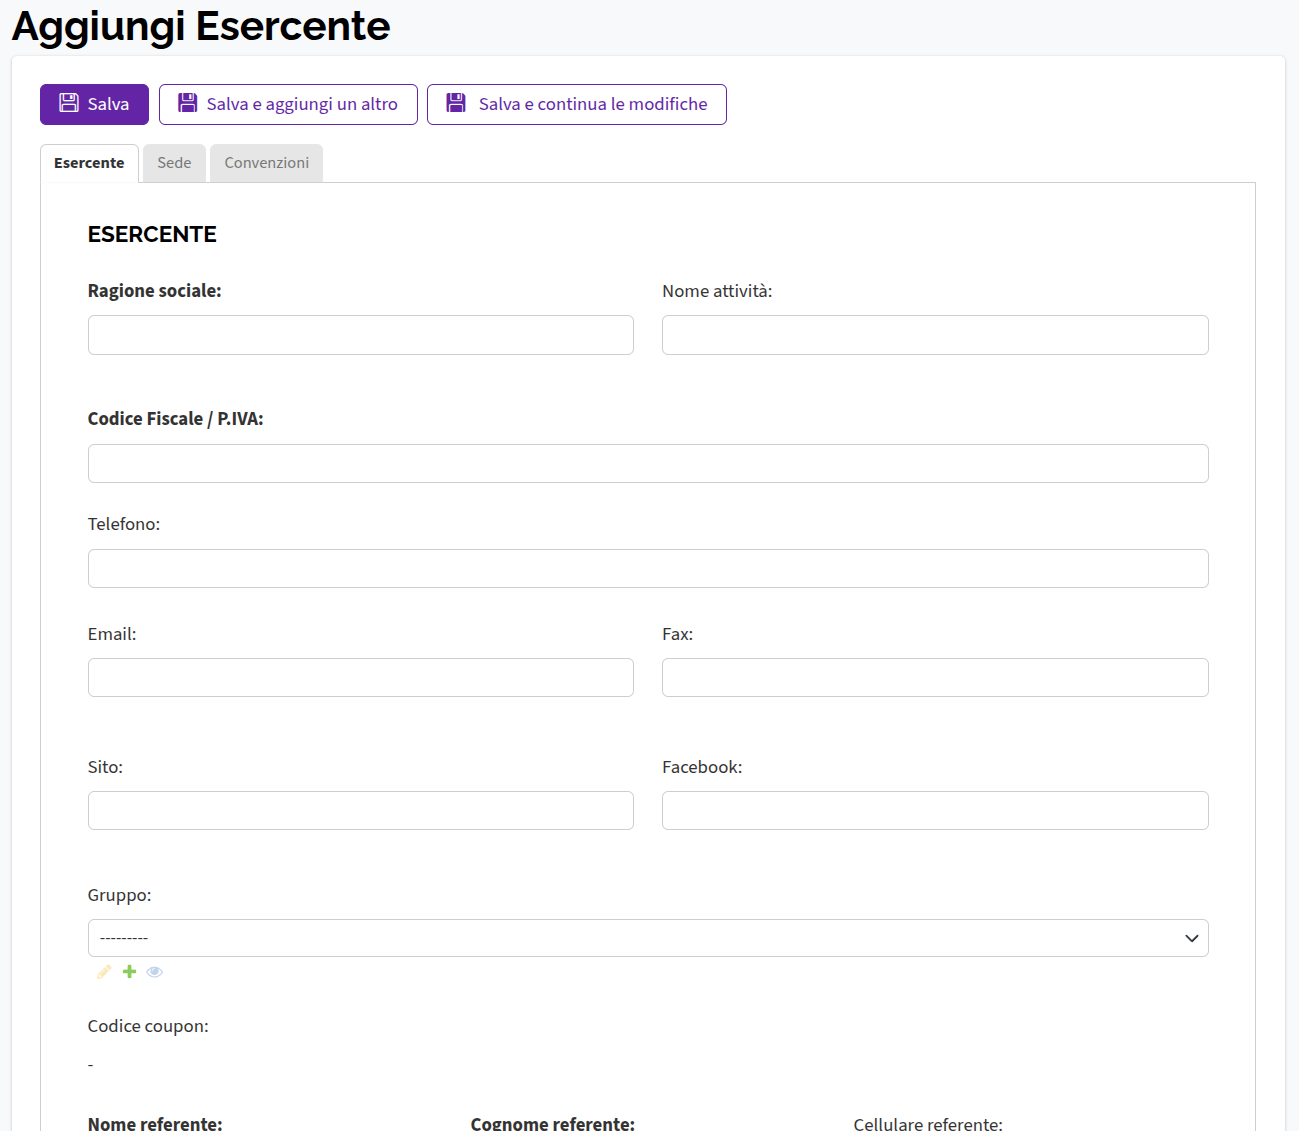Click the purple Salva button
1299x1131 pixels.
[94, 104]
